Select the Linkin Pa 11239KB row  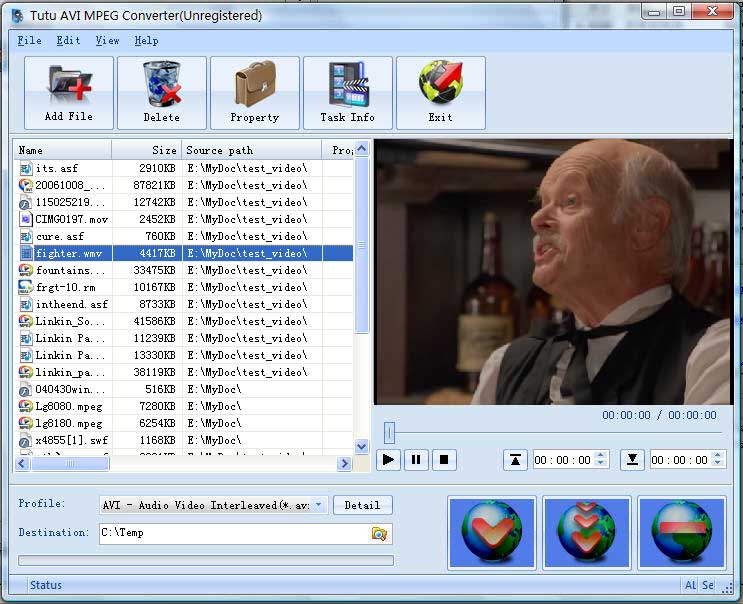[x=185, y=338]
